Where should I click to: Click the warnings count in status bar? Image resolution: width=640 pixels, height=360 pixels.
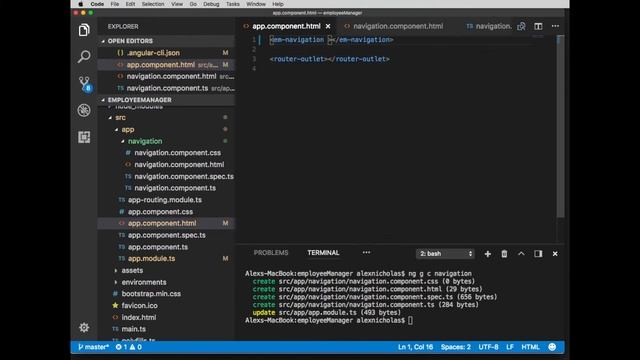(136, 347)
